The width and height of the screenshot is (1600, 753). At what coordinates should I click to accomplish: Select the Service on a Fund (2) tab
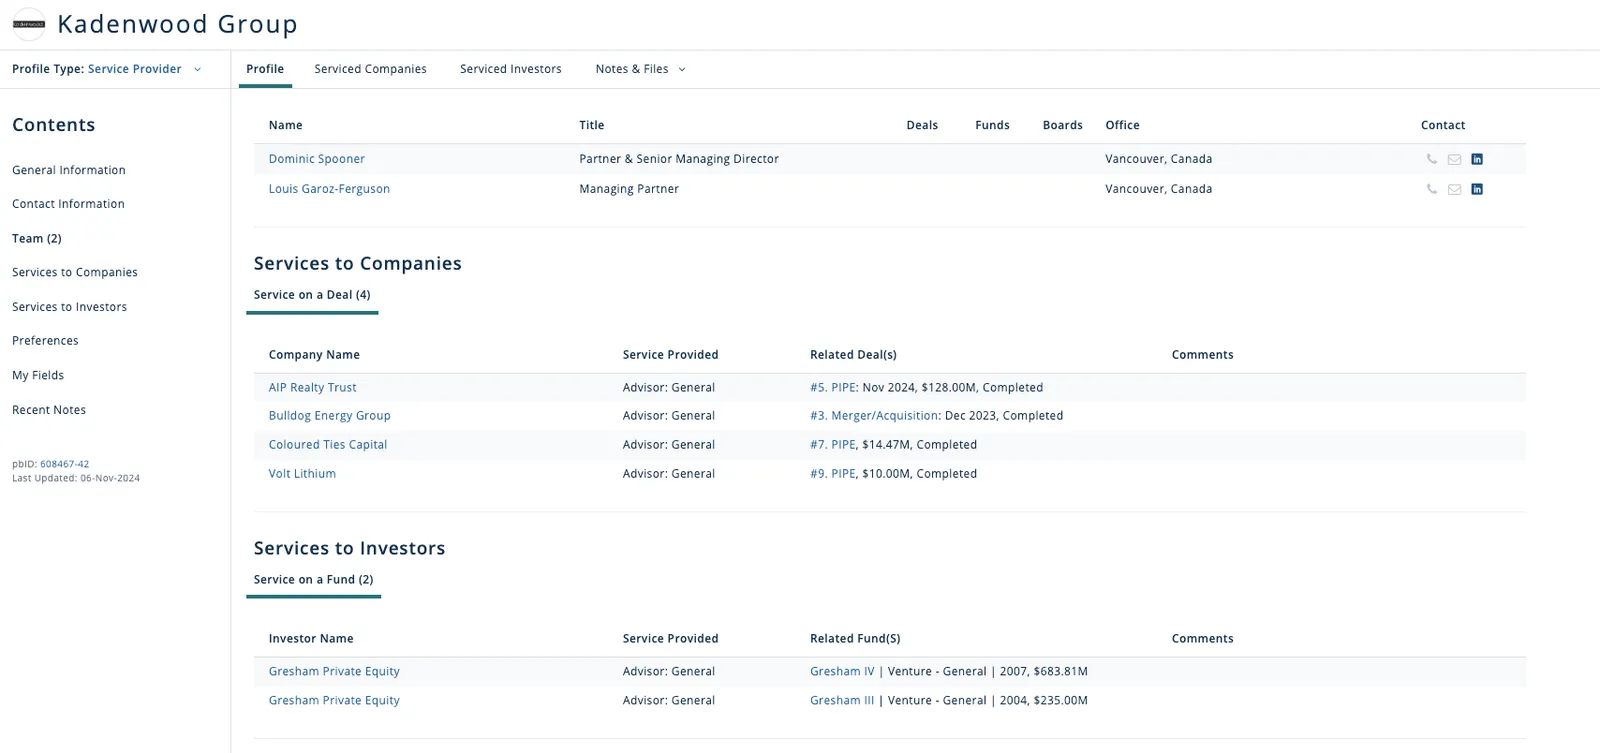point(313,580)
